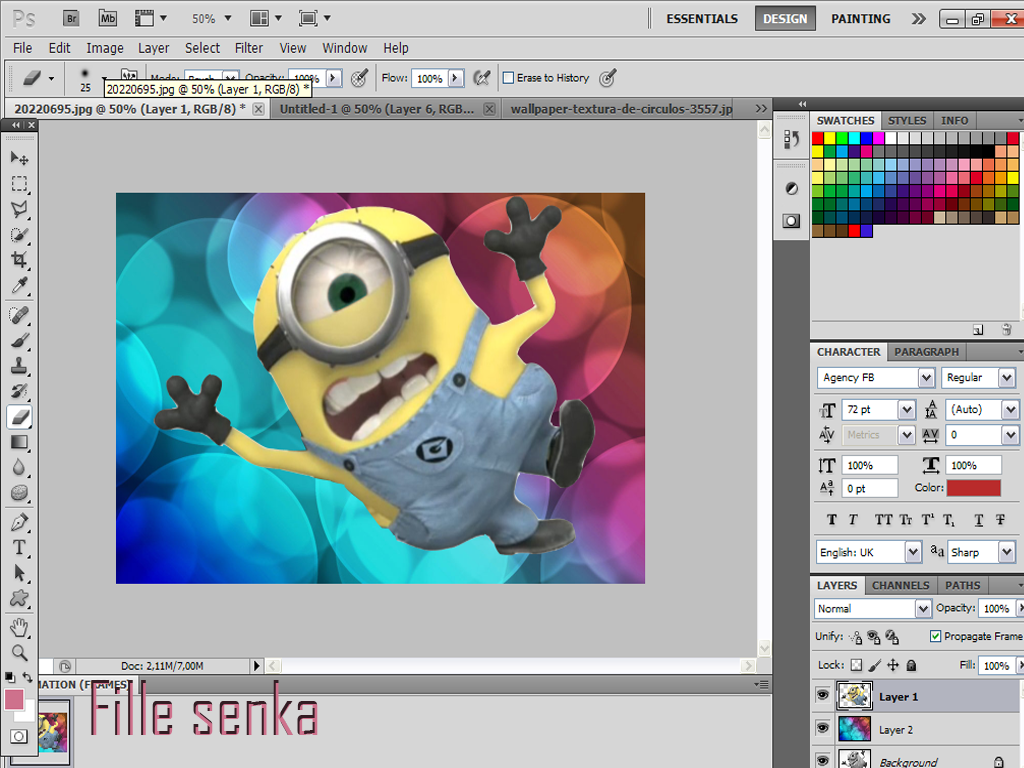Viewport: 1024px width, 768px height.
Task: Toggle Quick Mask mode
Action: (19, 736)
